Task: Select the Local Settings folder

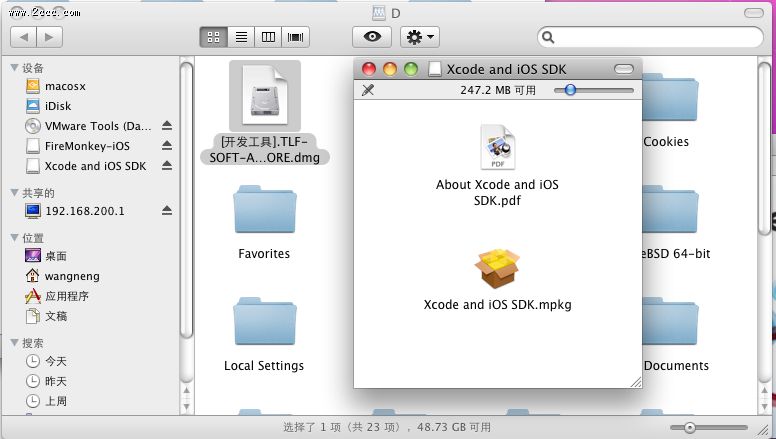Action: tap(265, 335)
